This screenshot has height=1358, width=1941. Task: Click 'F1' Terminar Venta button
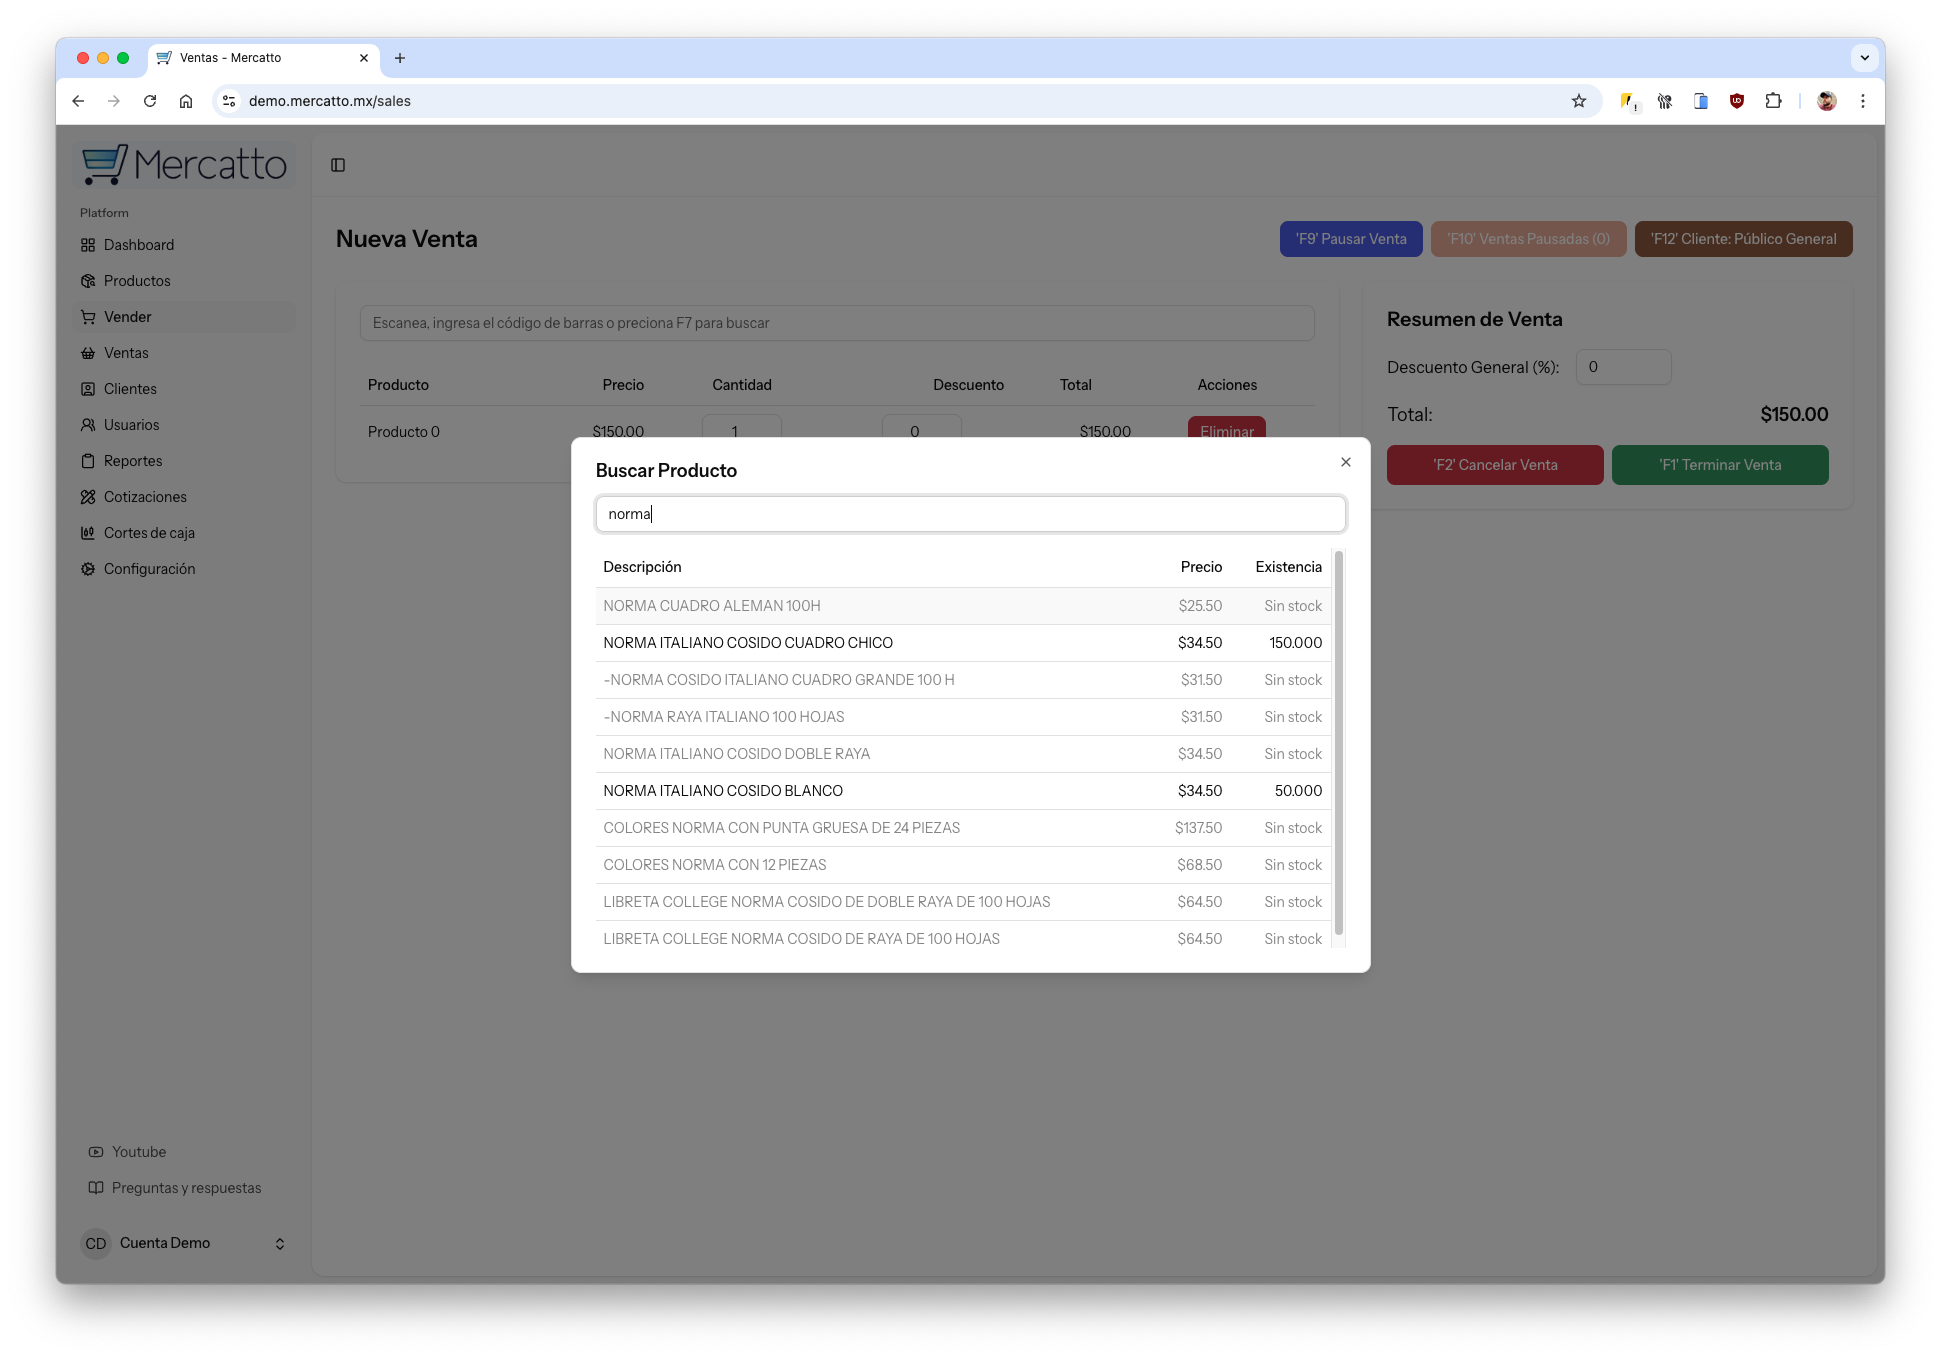click(1720, 465)
